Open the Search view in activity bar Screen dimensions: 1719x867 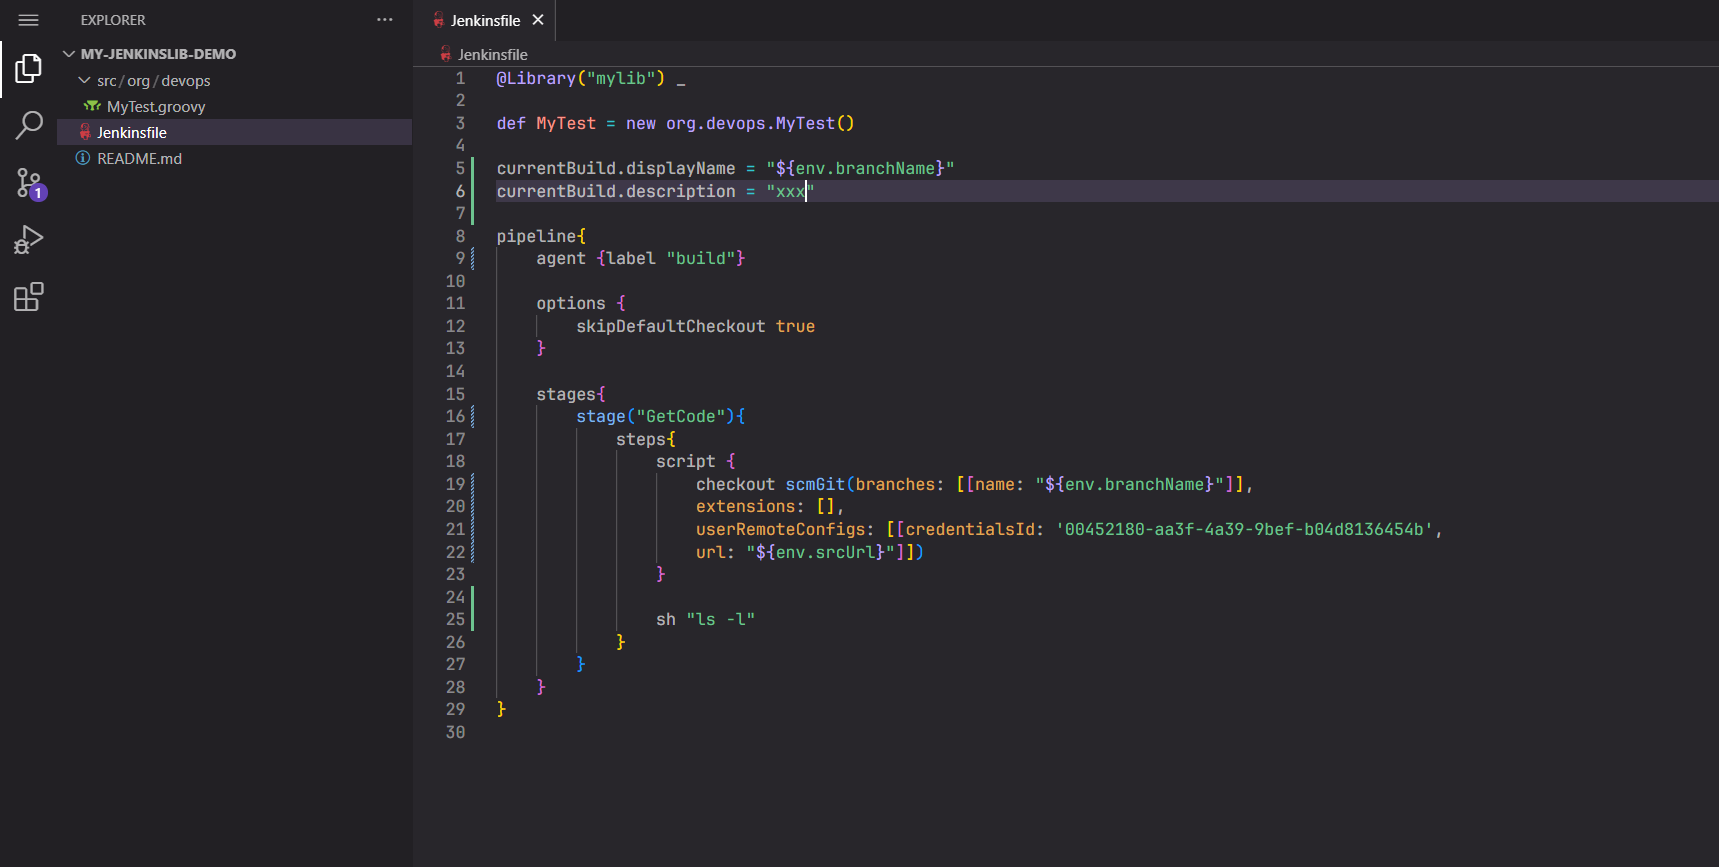coord(28,126)
